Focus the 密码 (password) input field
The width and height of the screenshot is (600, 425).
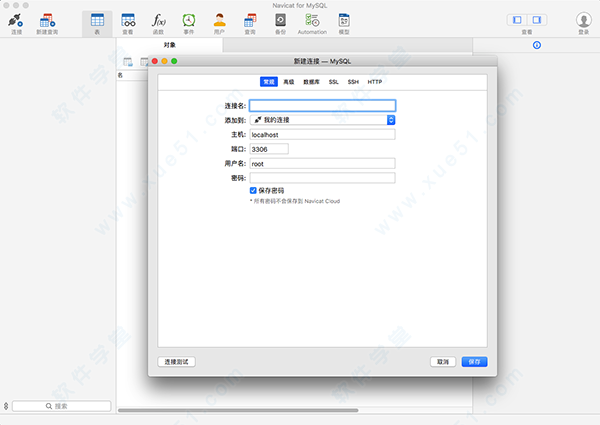(x=322, y=178)
